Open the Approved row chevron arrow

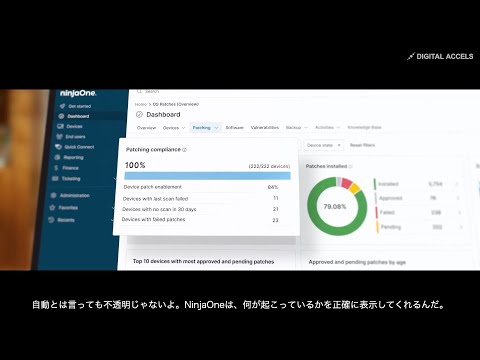[x=458, y=198]
